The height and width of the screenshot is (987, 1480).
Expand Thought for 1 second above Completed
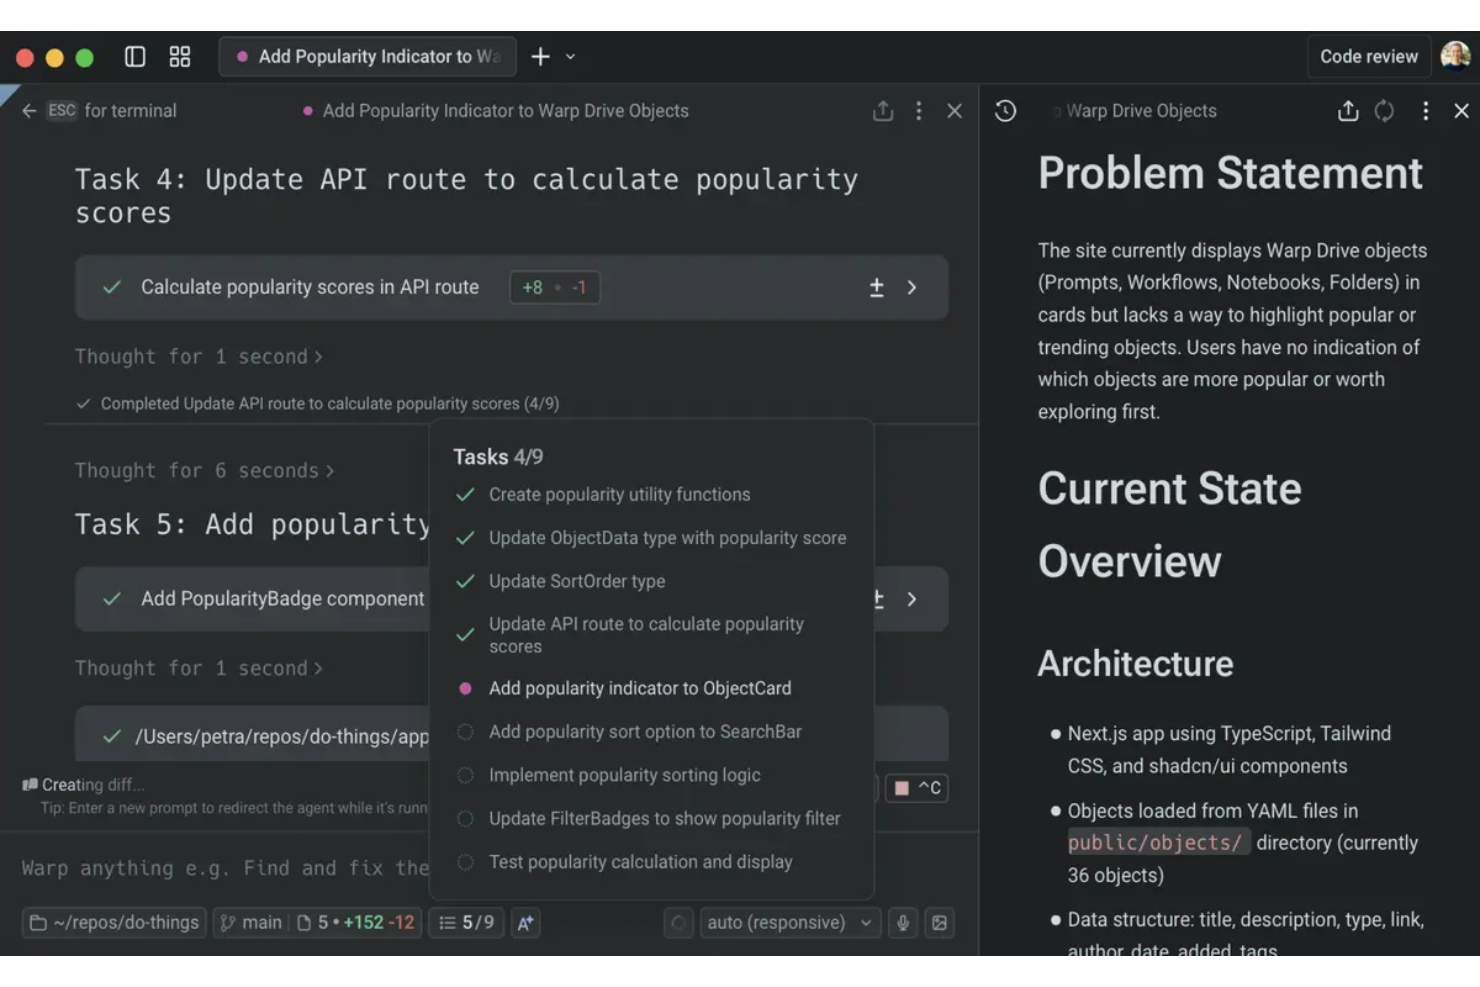[x=199, y=357]
